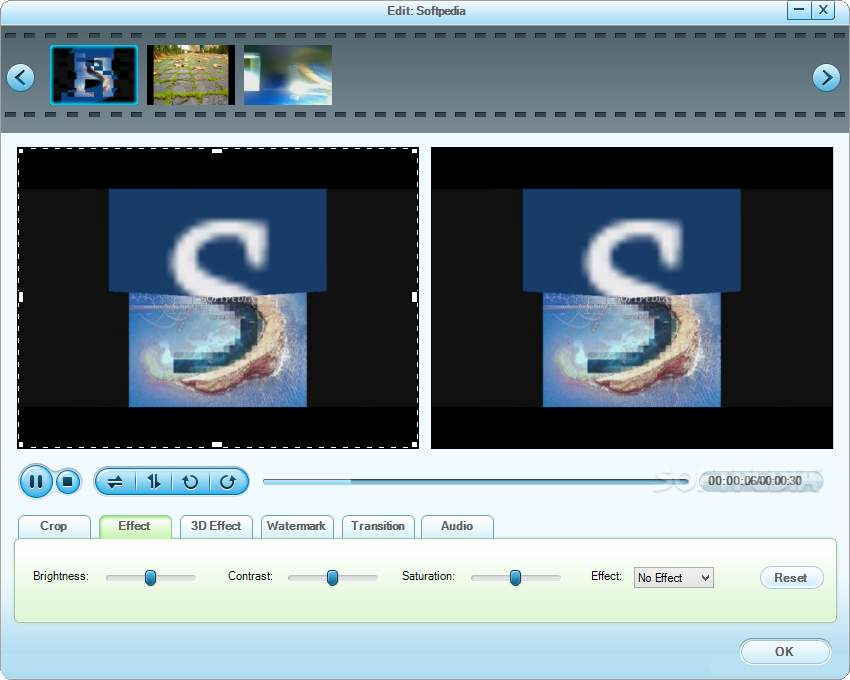Click the Contrast label
The height and width of the screenshot is (680, 850).
pos(250,576)
